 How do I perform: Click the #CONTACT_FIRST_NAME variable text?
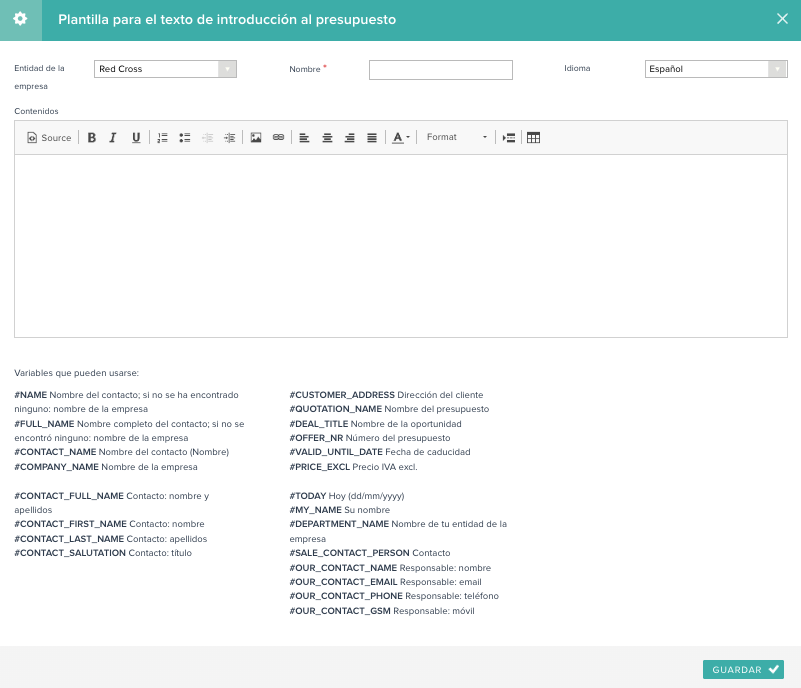[x=70, y=524]
